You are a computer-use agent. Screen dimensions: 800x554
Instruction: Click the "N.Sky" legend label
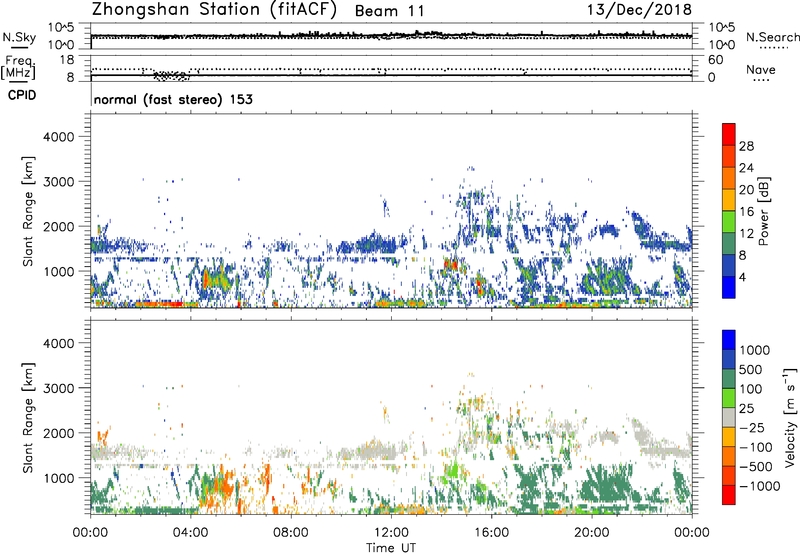(19, 37)
